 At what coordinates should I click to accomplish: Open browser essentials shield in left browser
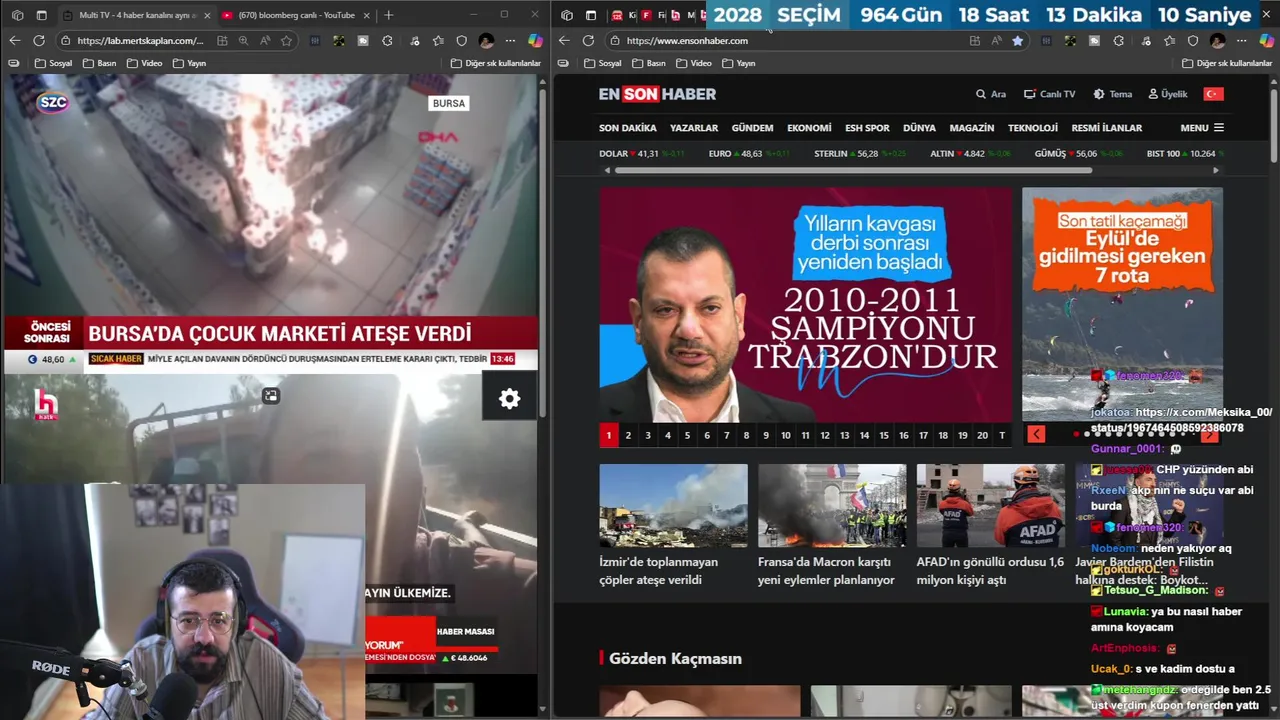(x=461, y=40)
